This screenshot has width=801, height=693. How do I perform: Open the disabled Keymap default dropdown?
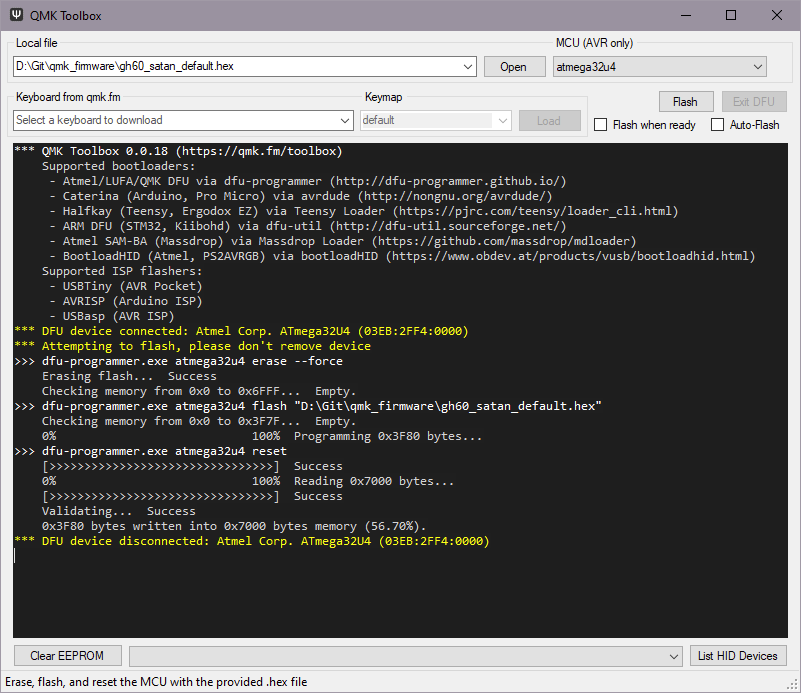[503, 121]
